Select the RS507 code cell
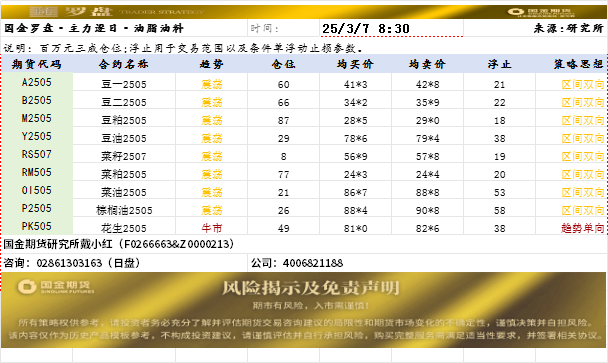 pyautogui.click(x=36, y=154)
